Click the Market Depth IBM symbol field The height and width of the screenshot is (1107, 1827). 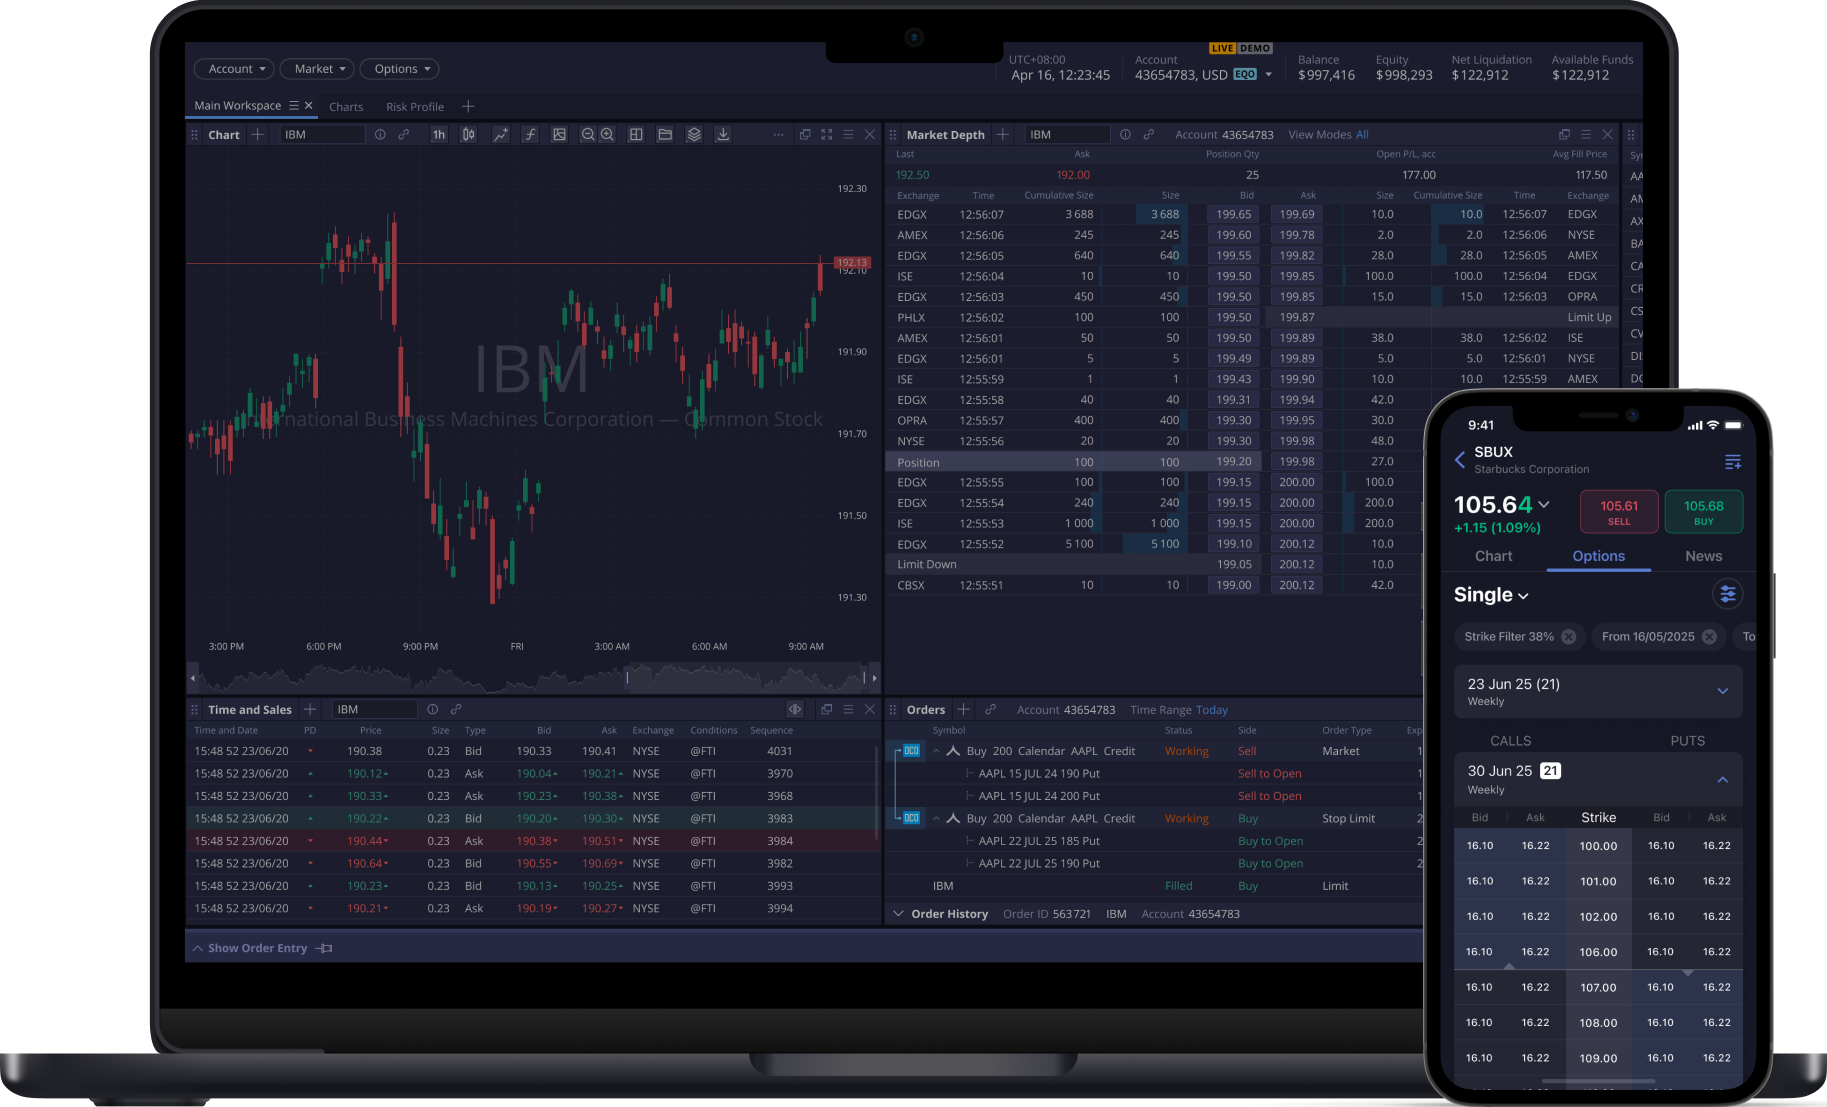1067,134
